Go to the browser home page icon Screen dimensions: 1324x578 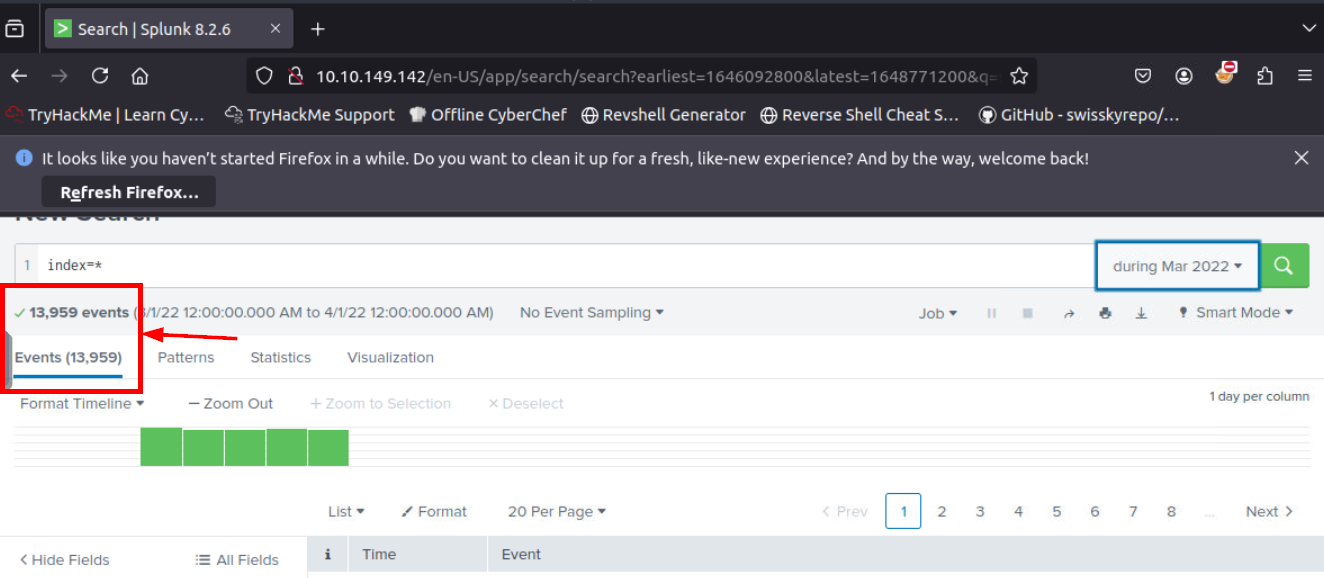[x=140, y=76]
